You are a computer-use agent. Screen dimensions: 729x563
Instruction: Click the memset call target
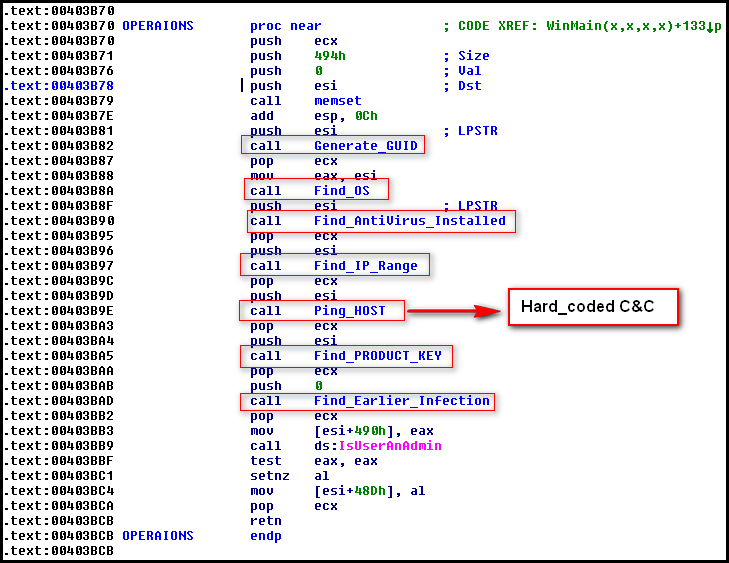pos(337,101)
